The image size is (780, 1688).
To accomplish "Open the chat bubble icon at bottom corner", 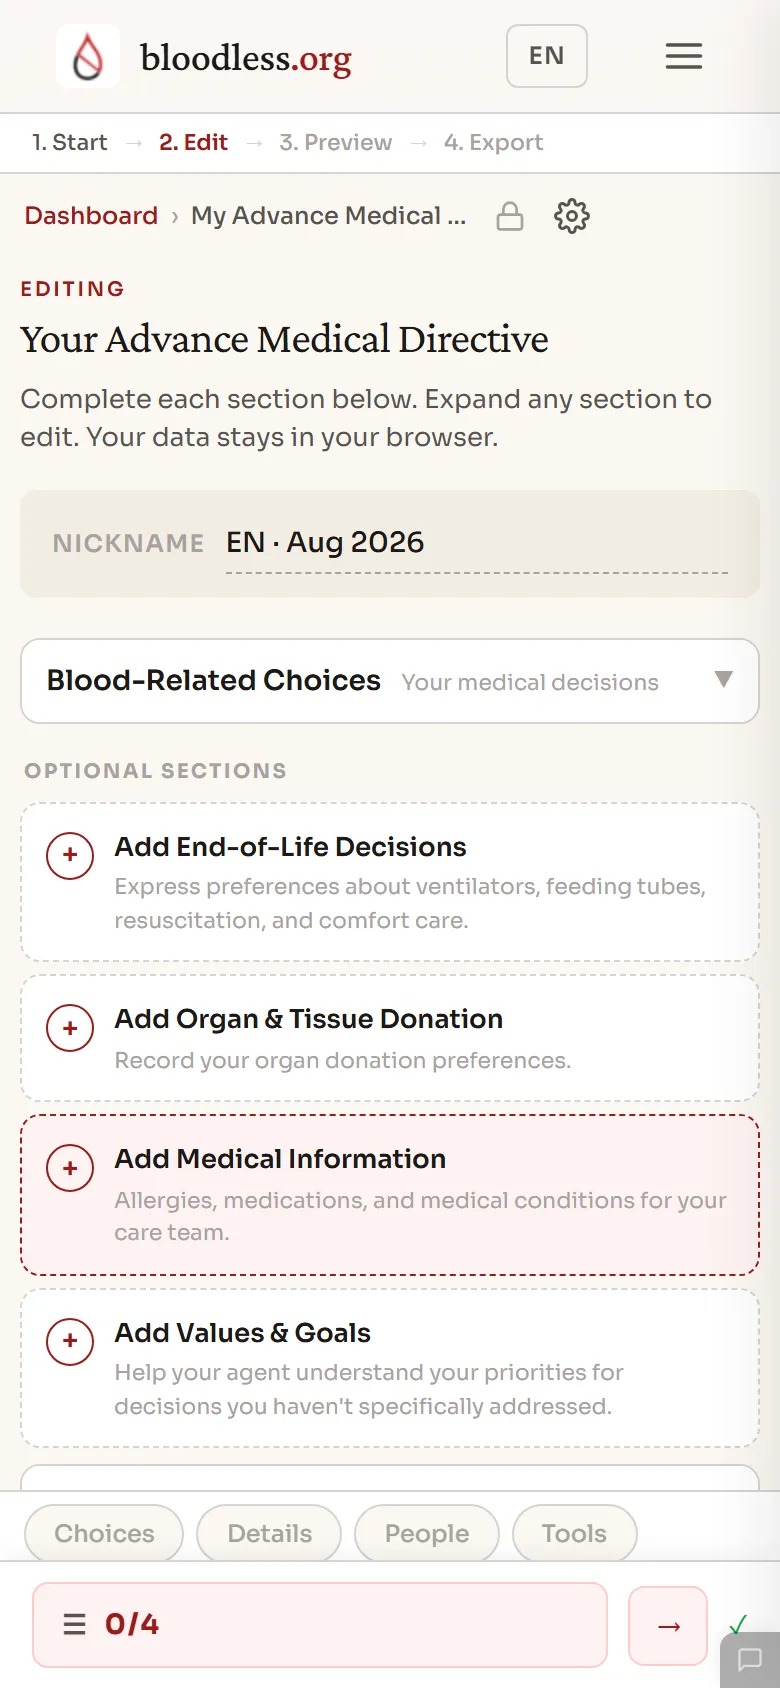I will [x=750, y=1660].
